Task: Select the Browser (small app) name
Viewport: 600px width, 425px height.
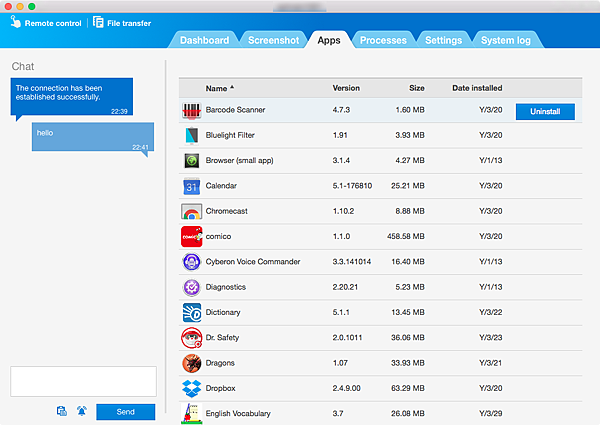Action: point(240,160)
